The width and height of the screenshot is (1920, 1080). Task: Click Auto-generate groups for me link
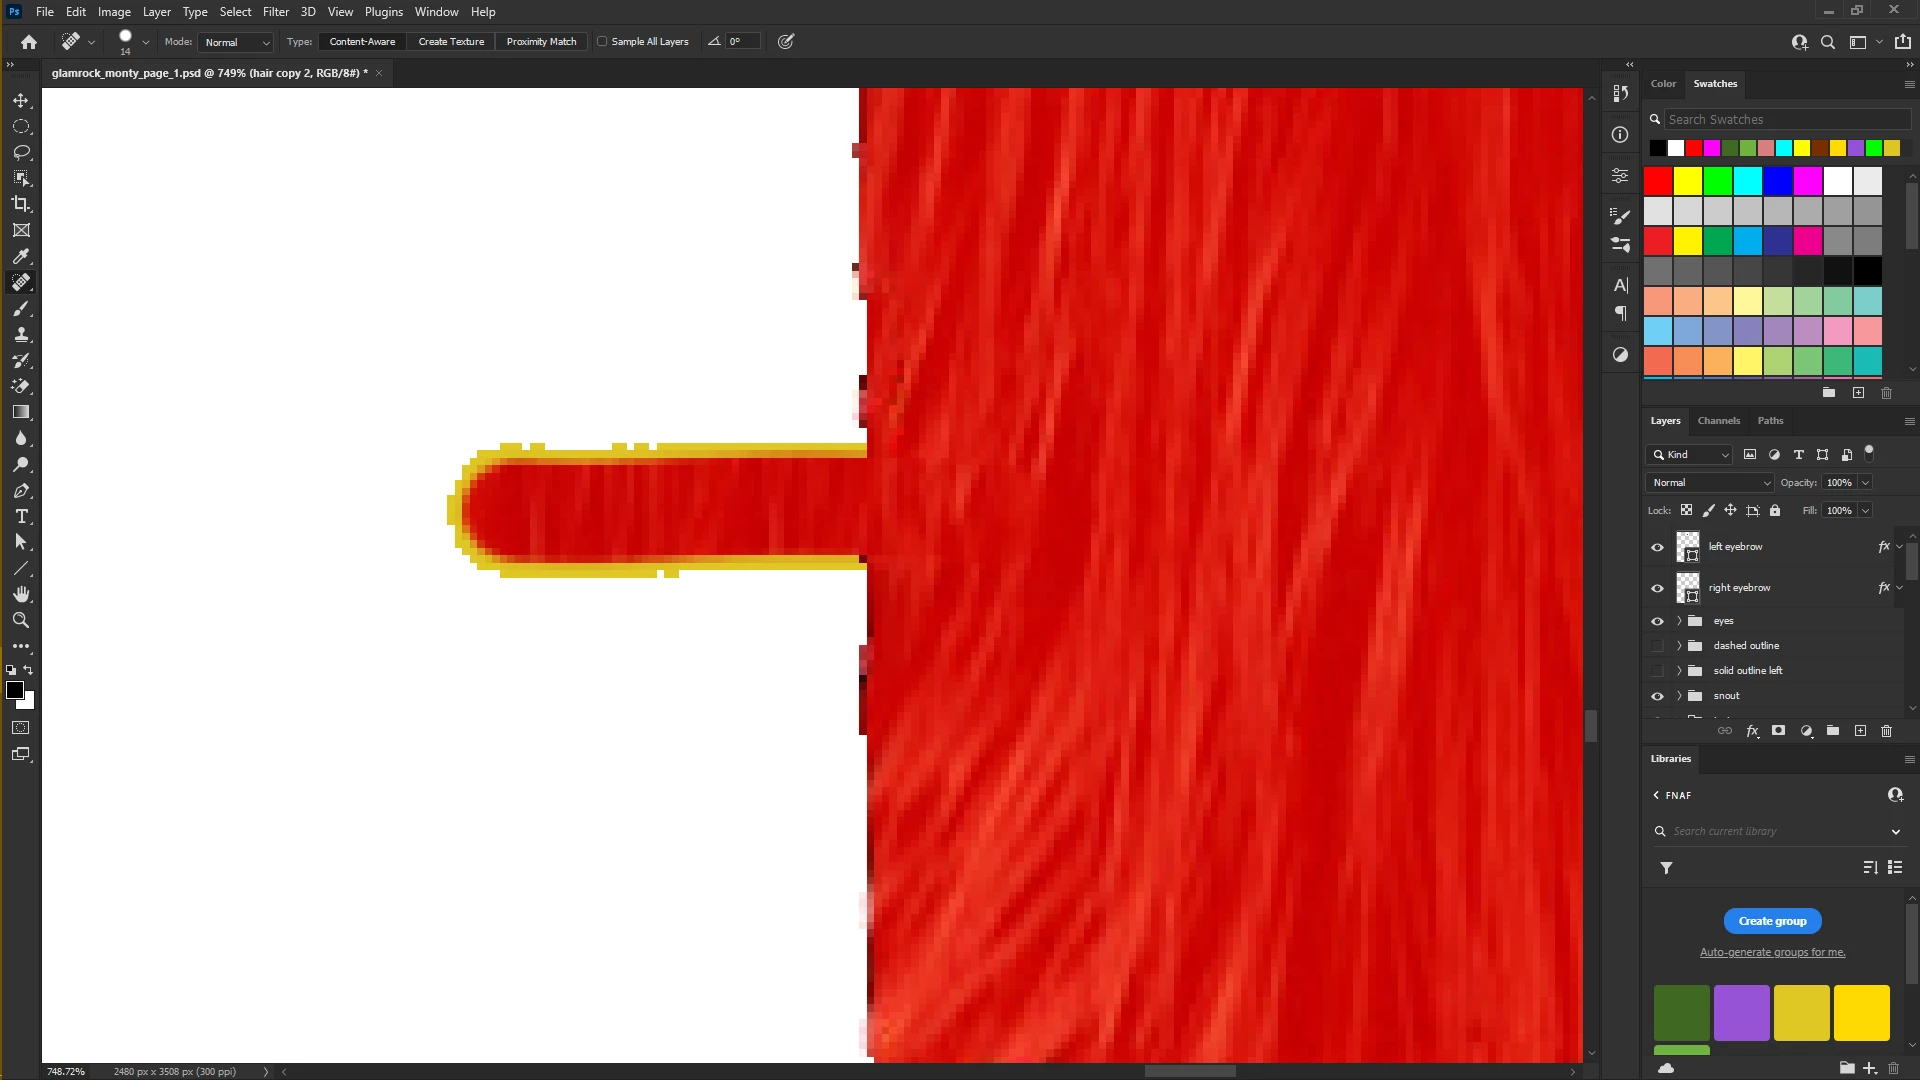1772,952
